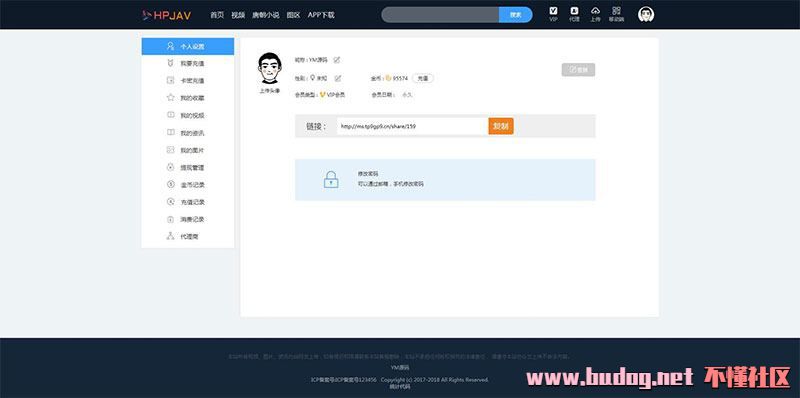Open the novels section in top navigation

coord(266,15)
